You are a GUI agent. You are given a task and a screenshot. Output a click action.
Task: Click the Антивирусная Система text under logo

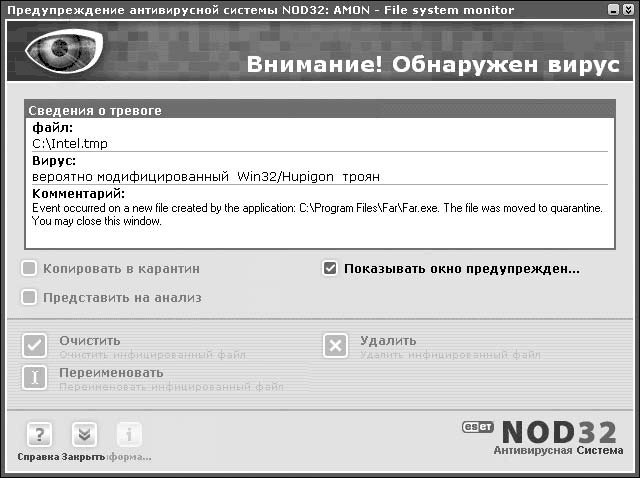click(x=557, y=451)
